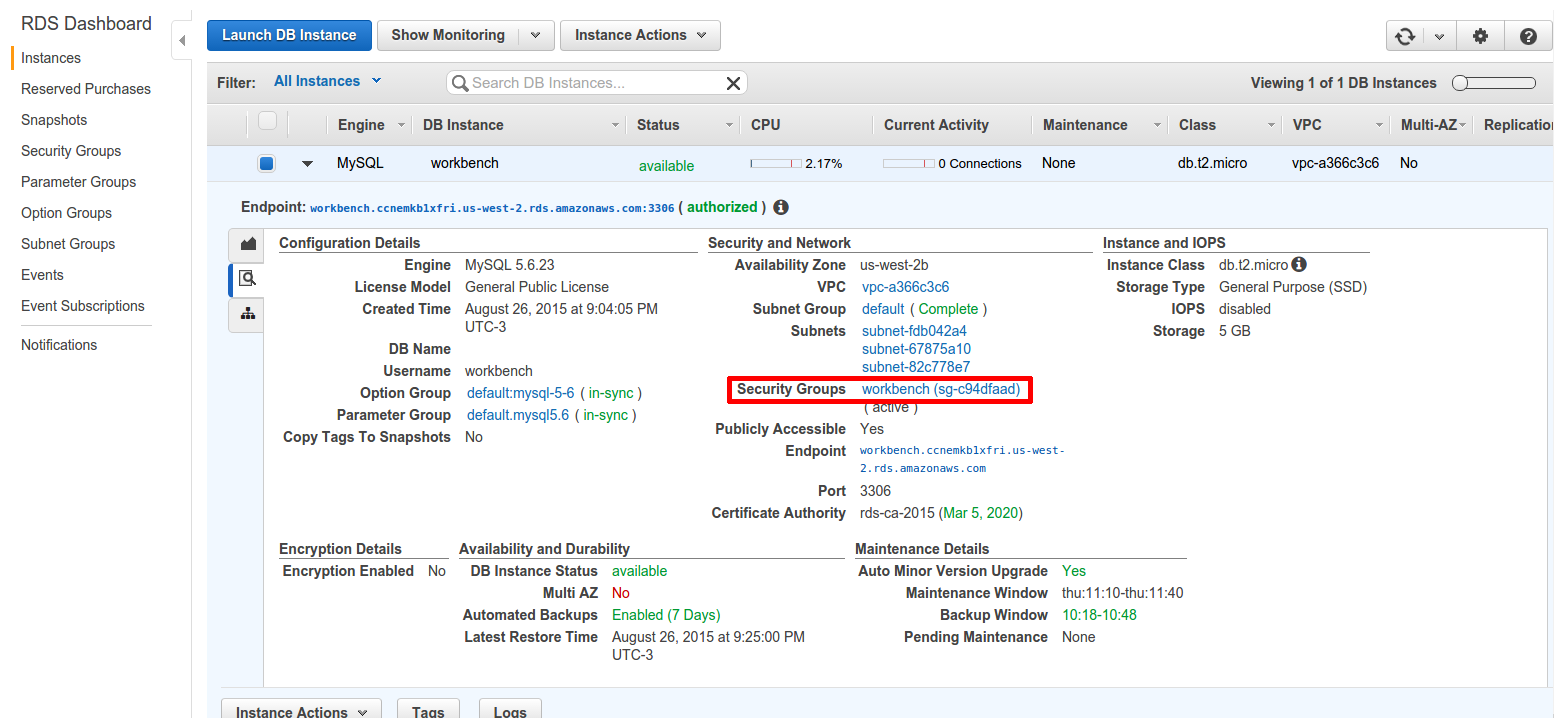
Task: Sort by the Current Activity column header
Action: pos(936,125)
